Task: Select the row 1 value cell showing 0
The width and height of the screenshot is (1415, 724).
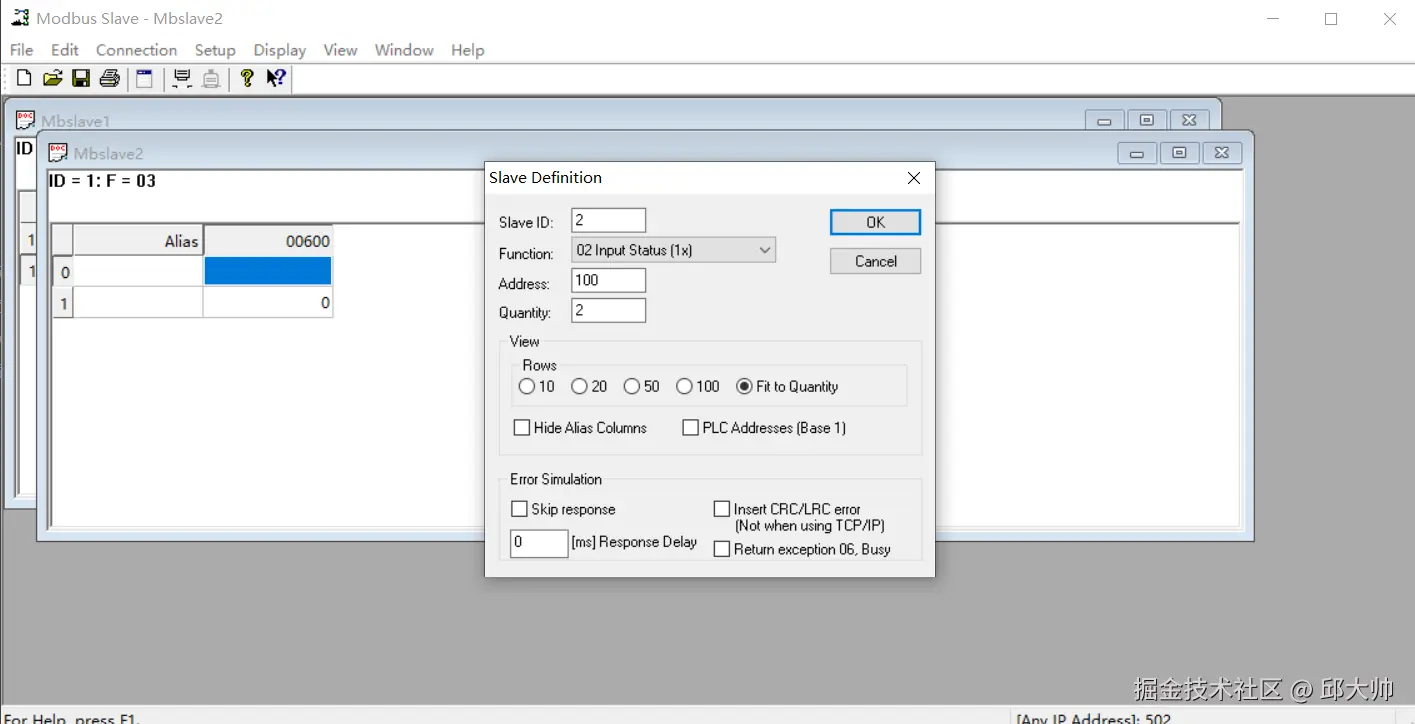Action: (267, 302)
